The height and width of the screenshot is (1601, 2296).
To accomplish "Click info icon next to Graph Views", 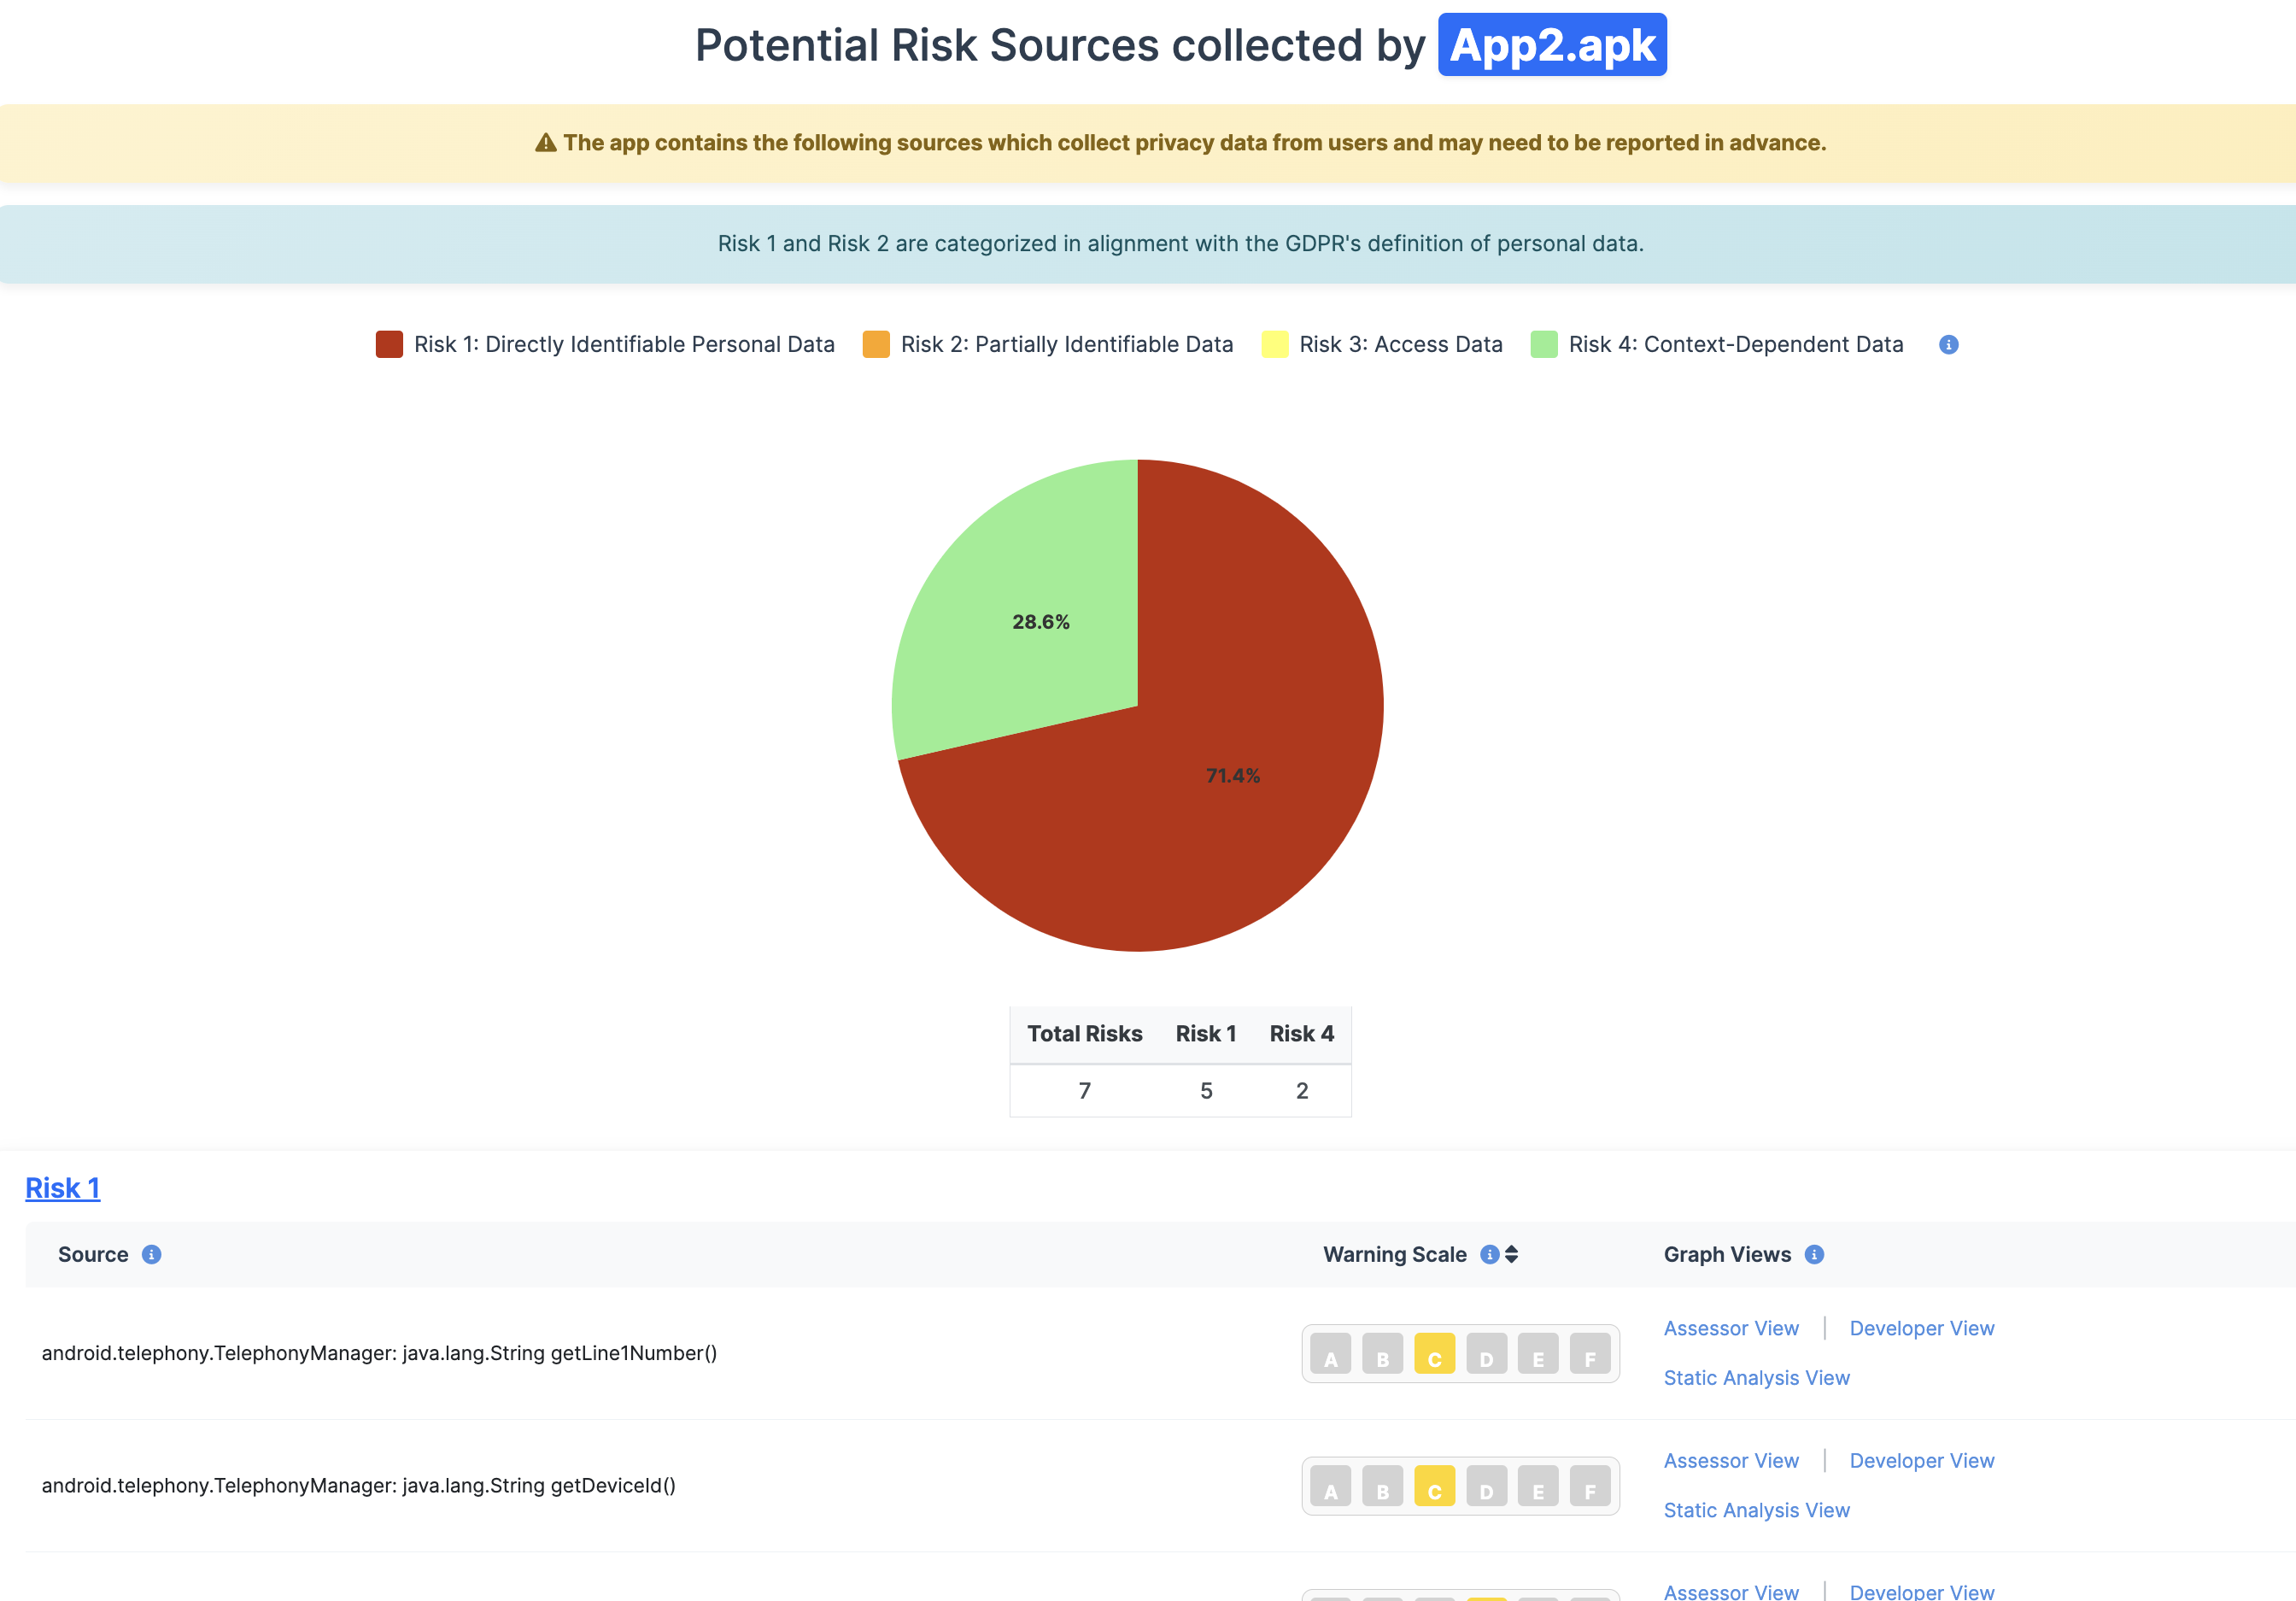I will (1814, 1254).
